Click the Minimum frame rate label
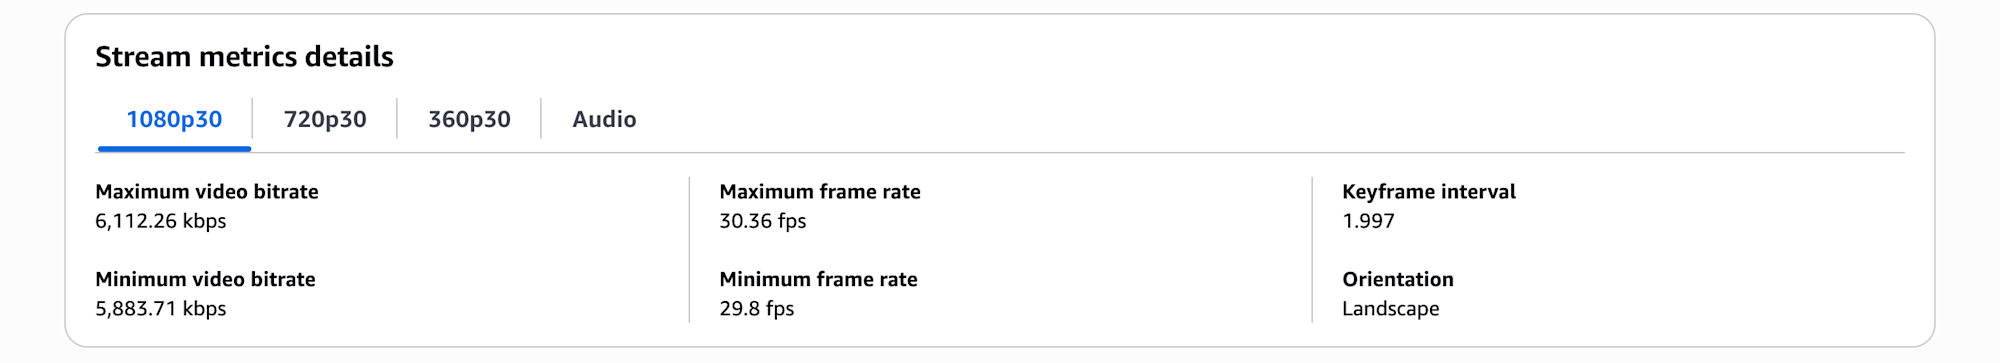The height and width of the screenshot is (363, 2000). click(x=818, y=279)
